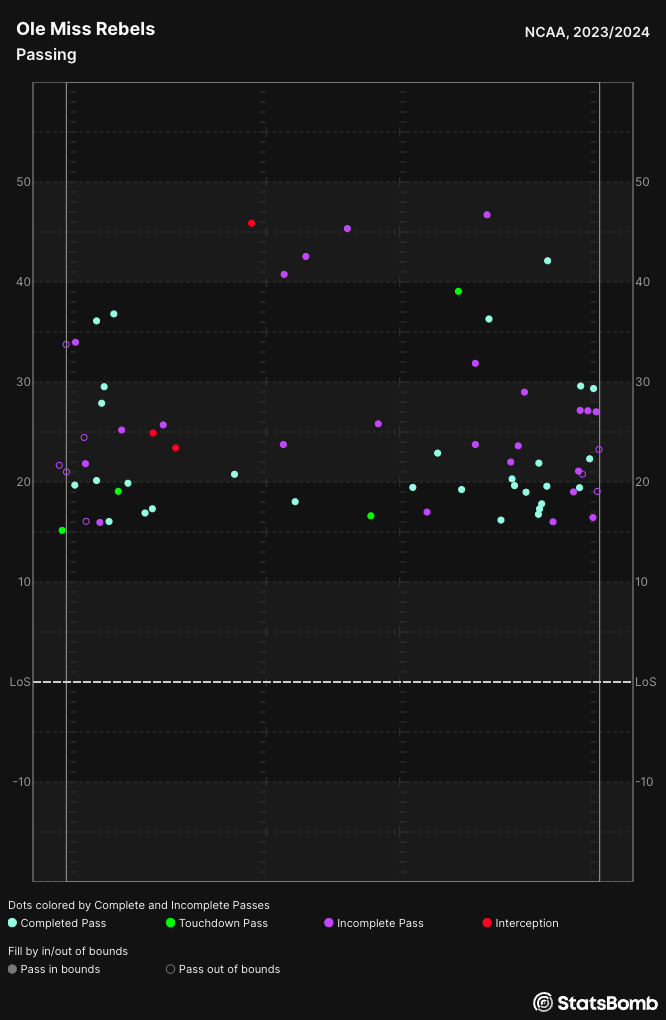Click the red interception dot near 46 yards

[252, 223]
